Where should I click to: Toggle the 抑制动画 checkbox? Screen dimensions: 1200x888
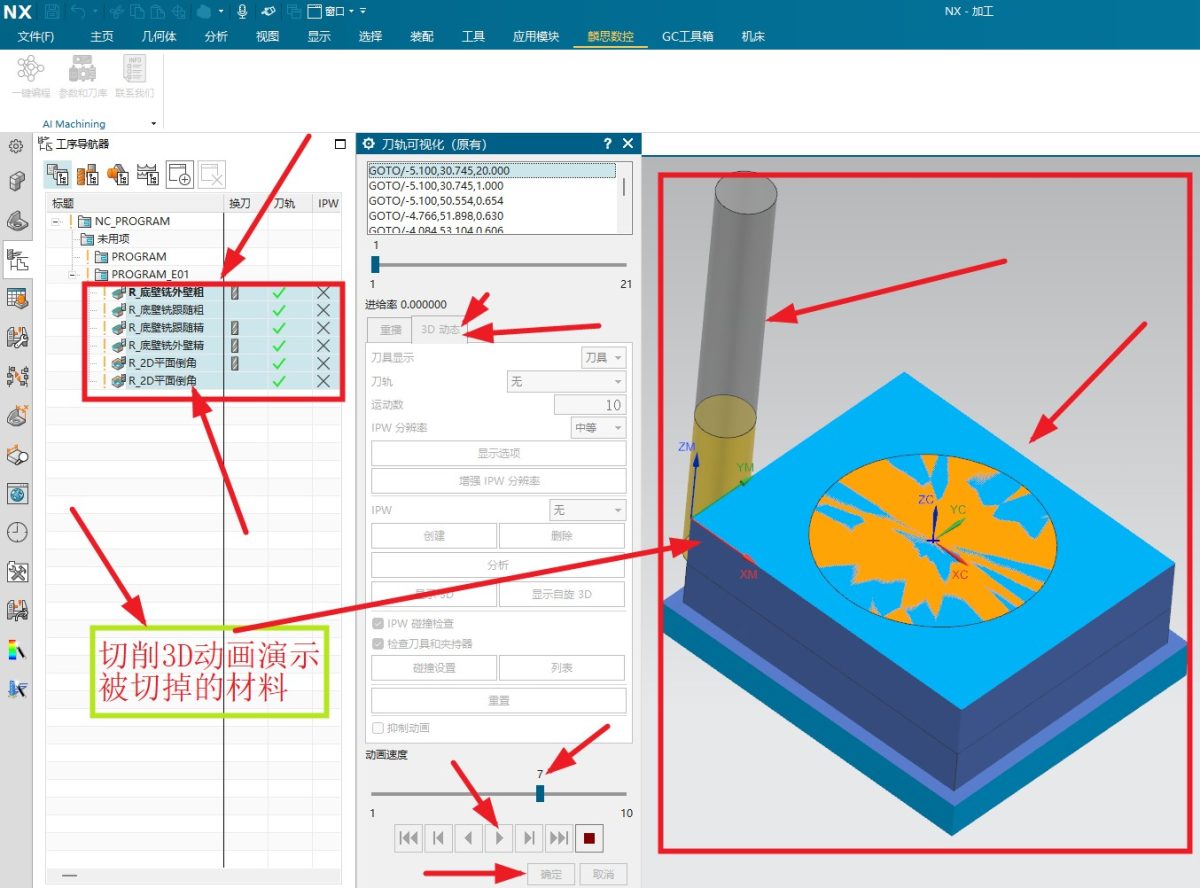(x=378, y=728)
